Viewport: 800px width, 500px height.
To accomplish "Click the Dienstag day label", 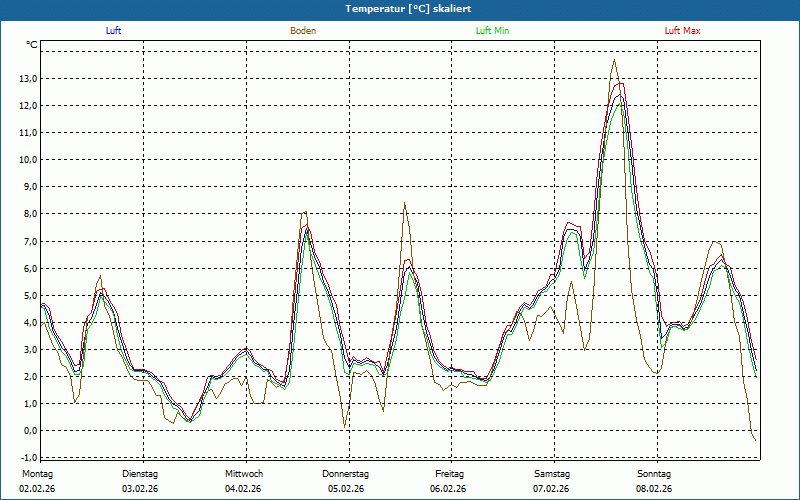I will click(140, 474).
